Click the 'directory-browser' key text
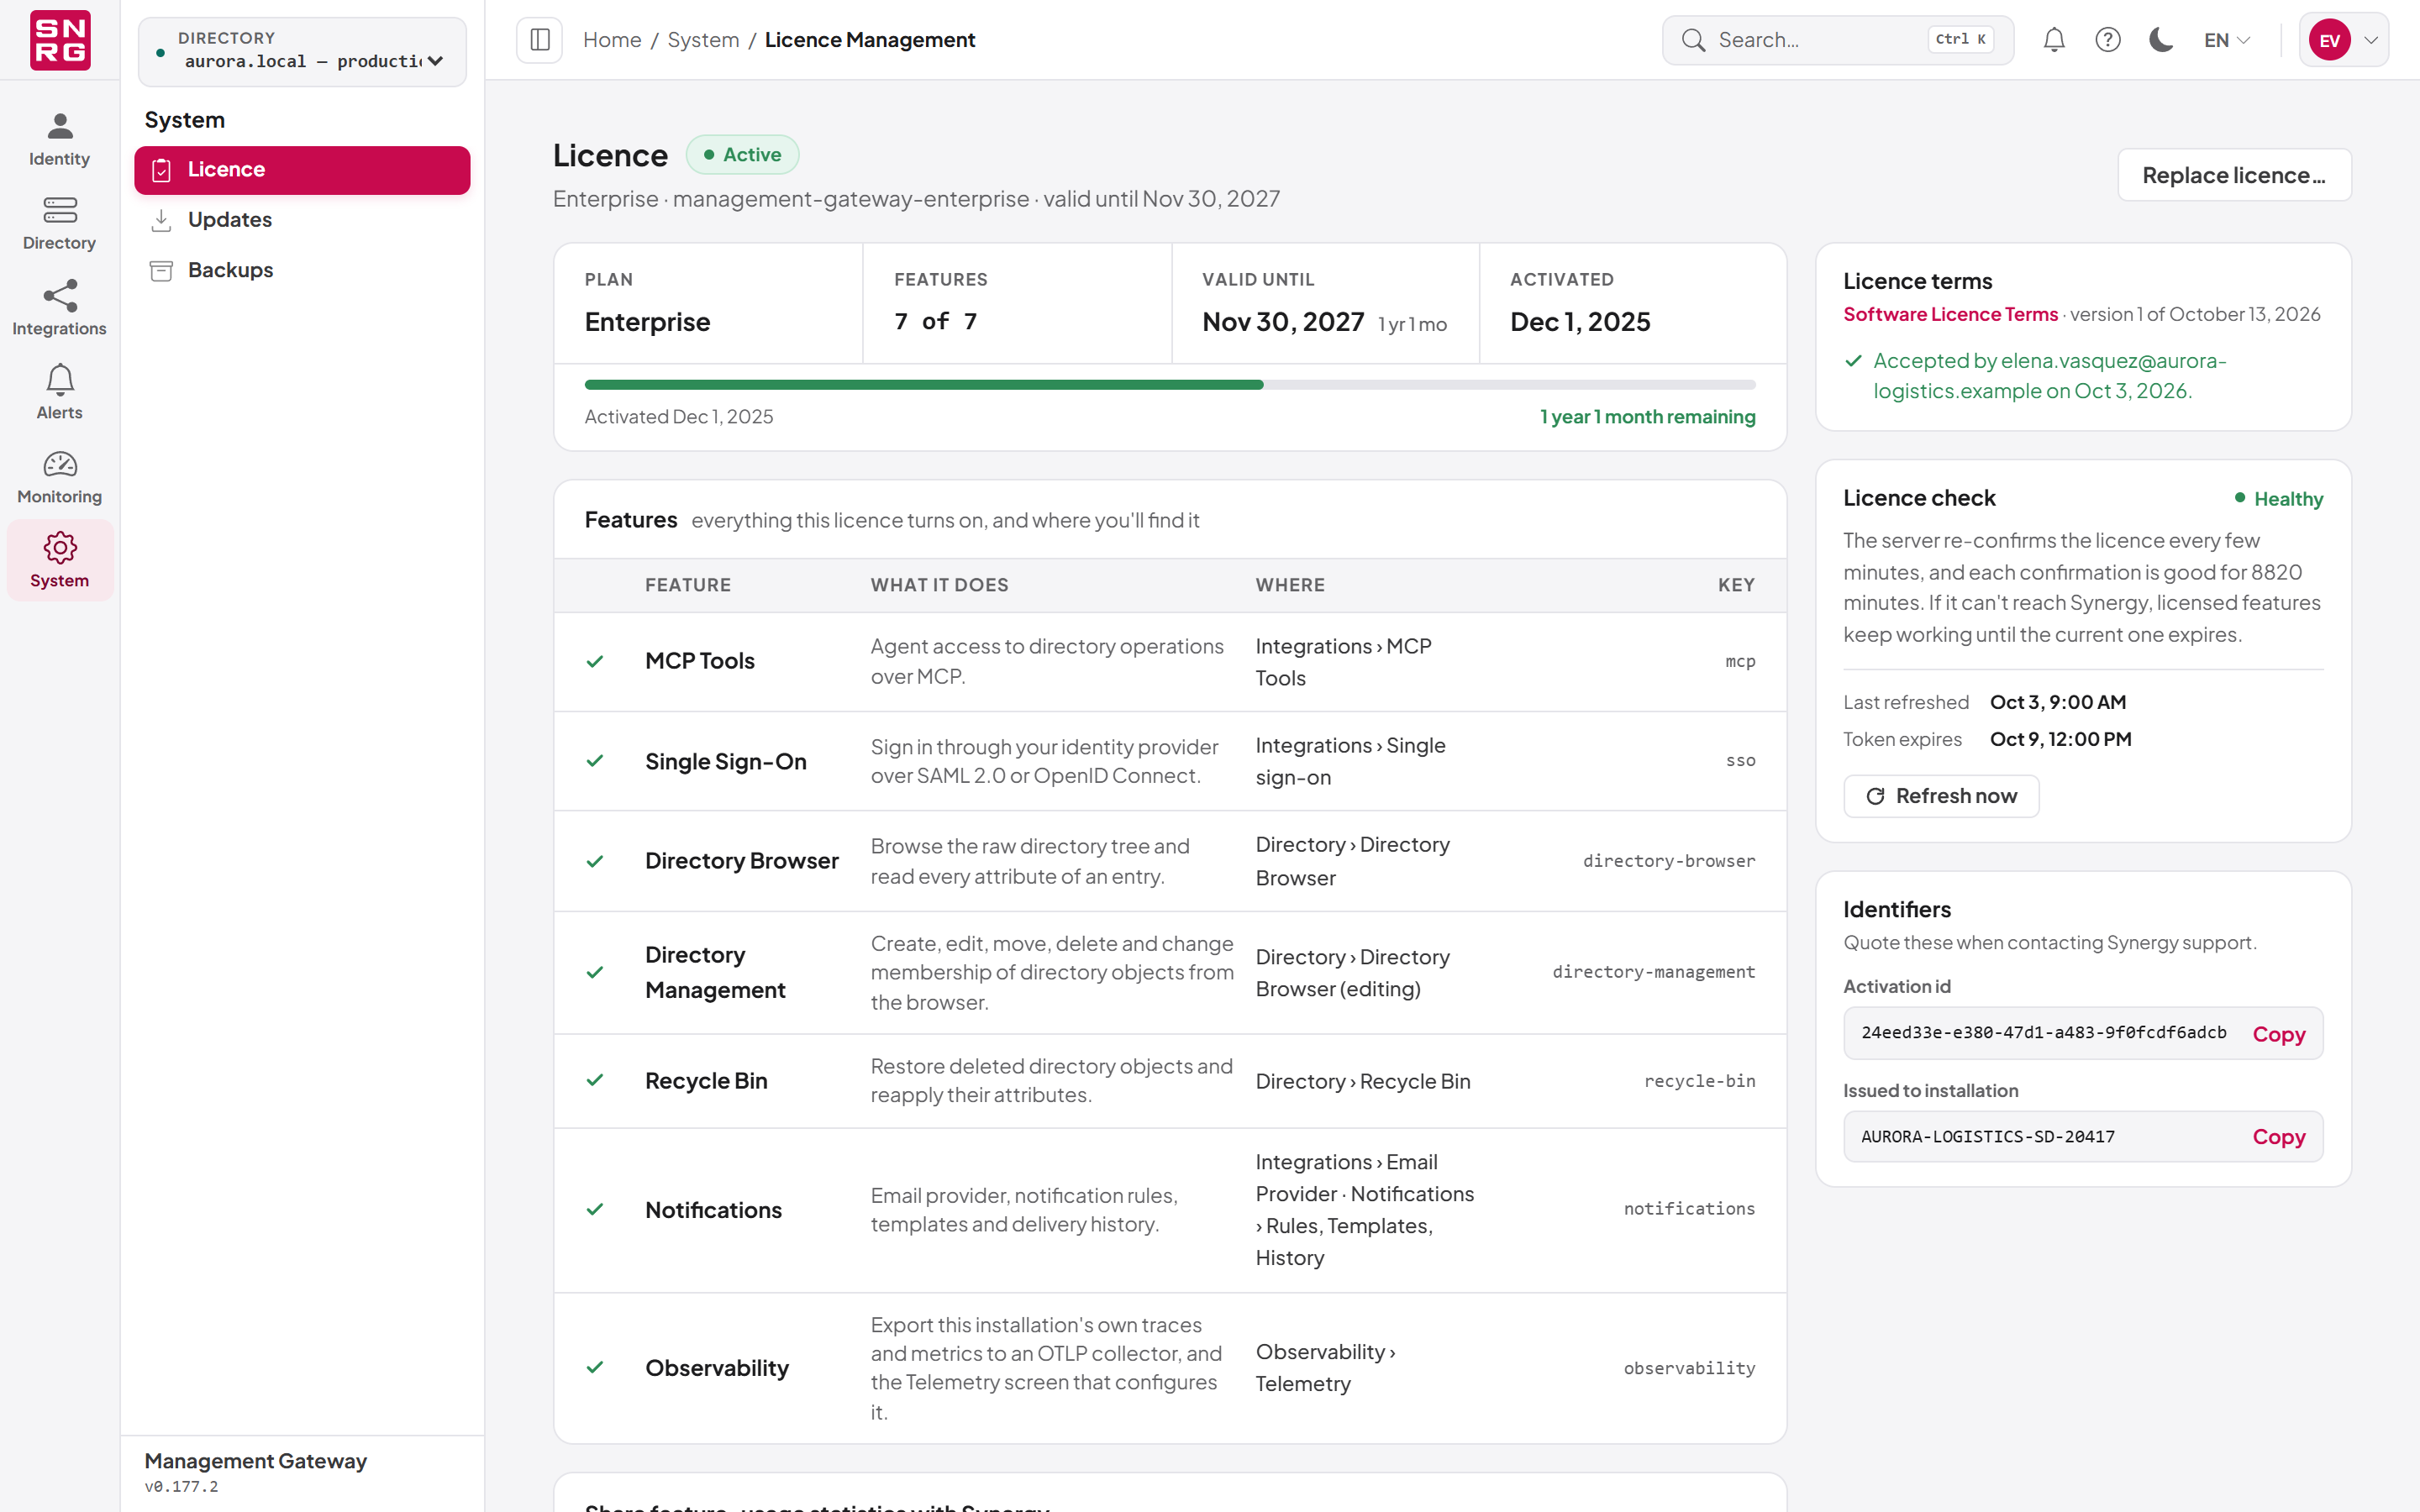Screen dimensions: 2420x1512 click(x=1669, y=861)
